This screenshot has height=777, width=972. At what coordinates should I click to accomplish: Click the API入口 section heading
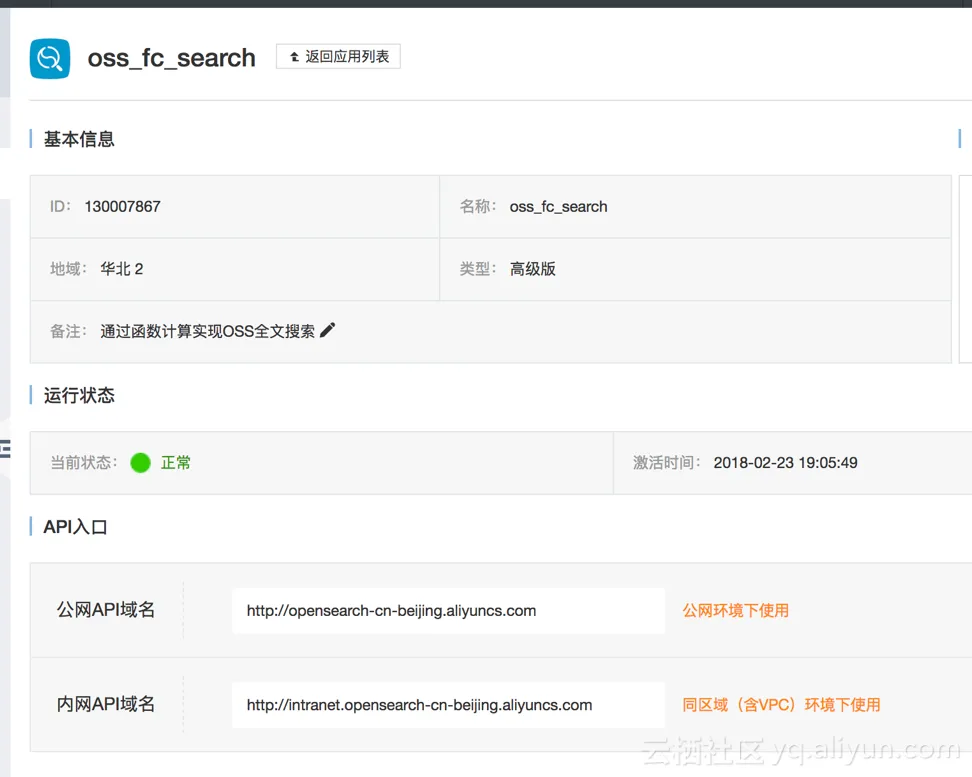click(76, 527)
